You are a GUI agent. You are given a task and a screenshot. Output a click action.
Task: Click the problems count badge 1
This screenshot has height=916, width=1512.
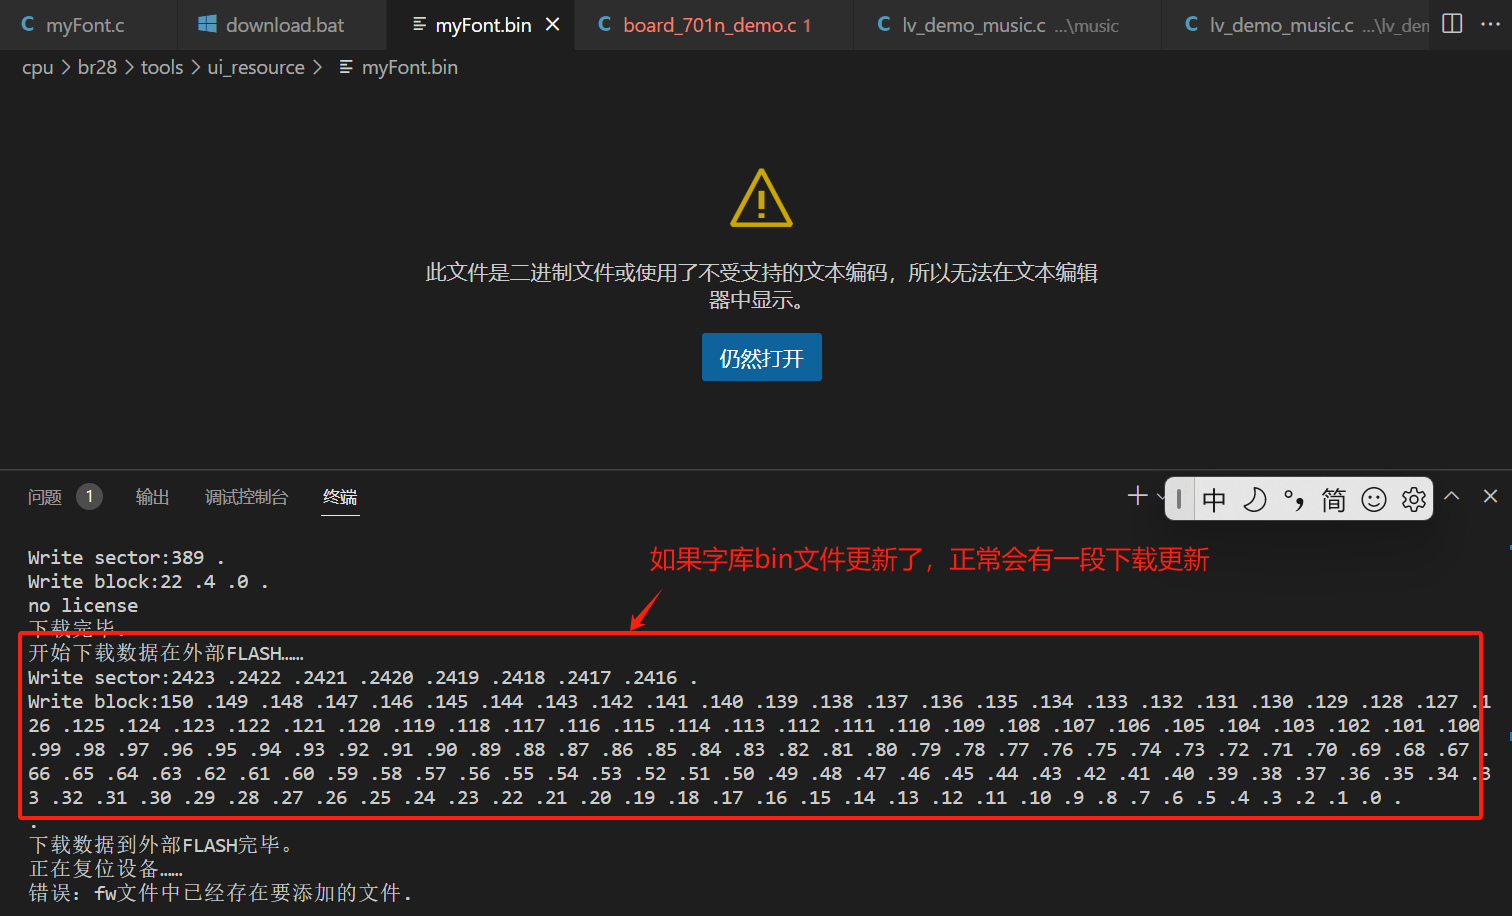[89, 496]
